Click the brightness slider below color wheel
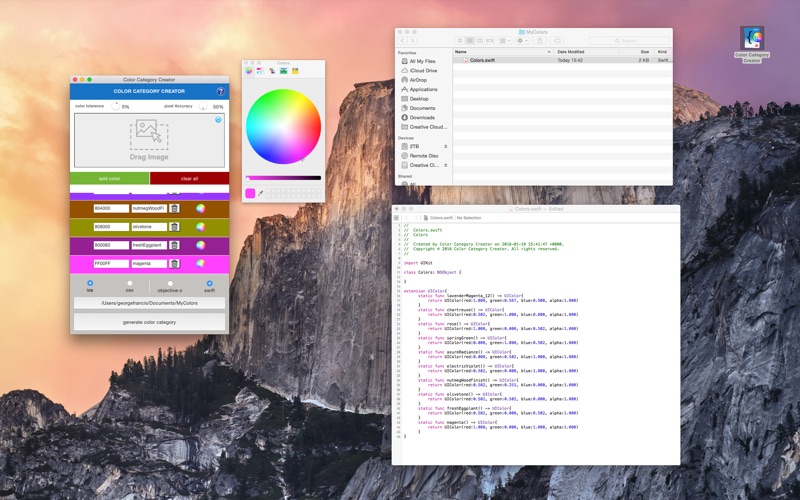The image size is (800, 500). pyautogui.click(x=284, y=178)
